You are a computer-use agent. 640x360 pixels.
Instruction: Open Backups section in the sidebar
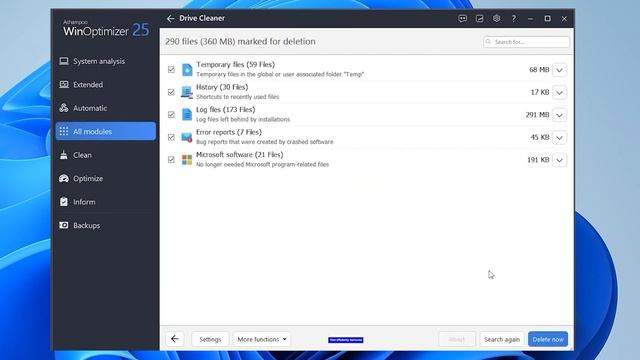(106, 225)
